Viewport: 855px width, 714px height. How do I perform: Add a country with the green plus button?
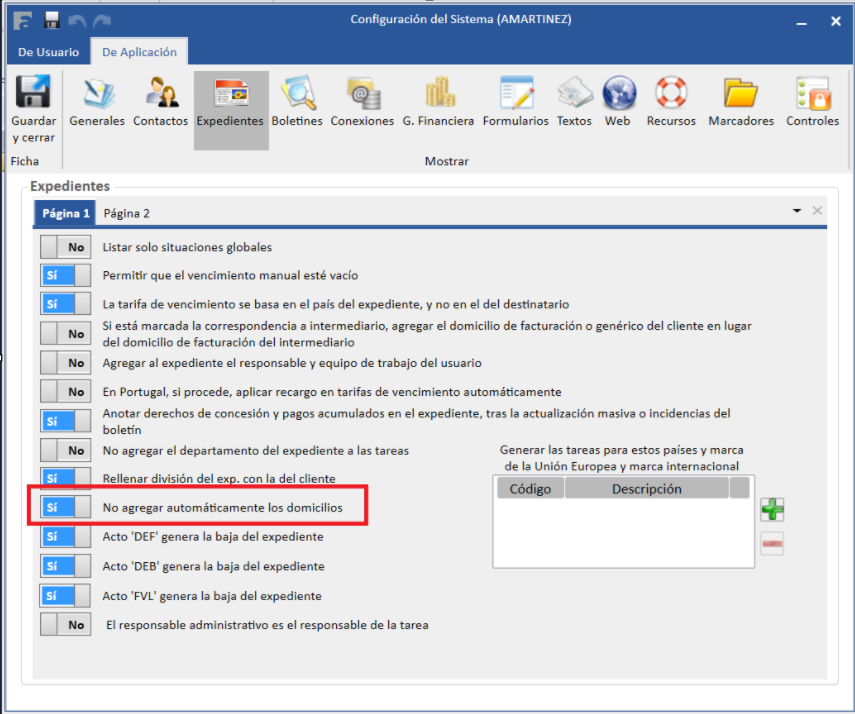tap(772, 510)
